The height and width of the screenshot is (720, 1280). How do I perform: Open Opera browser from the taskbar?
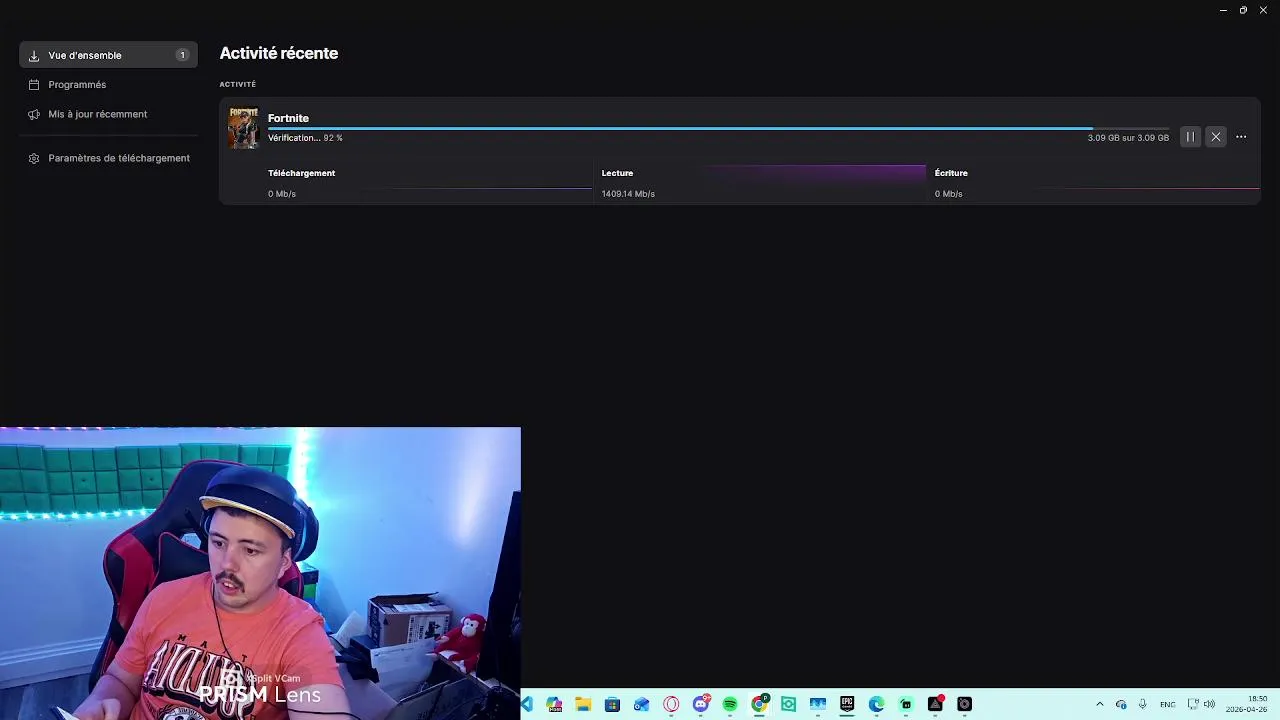(x=671, y=704)
